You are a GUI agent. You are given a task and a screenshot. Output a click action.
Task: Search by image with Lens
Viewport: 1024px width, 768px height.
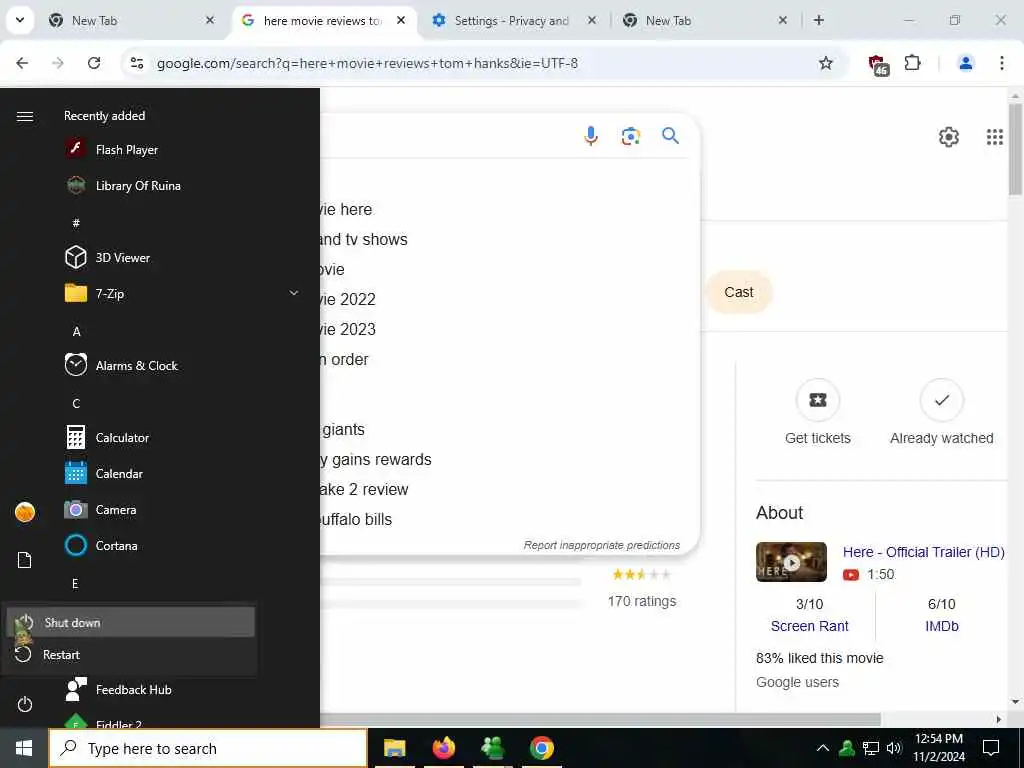pos(631,136)
